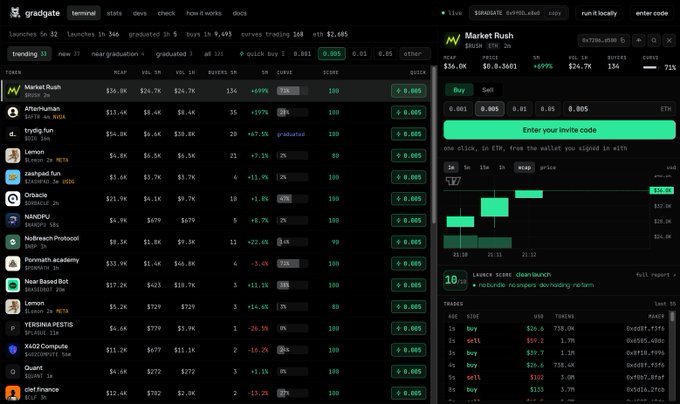
Task: Filter the list by graduated
Action: coord(174,54)
